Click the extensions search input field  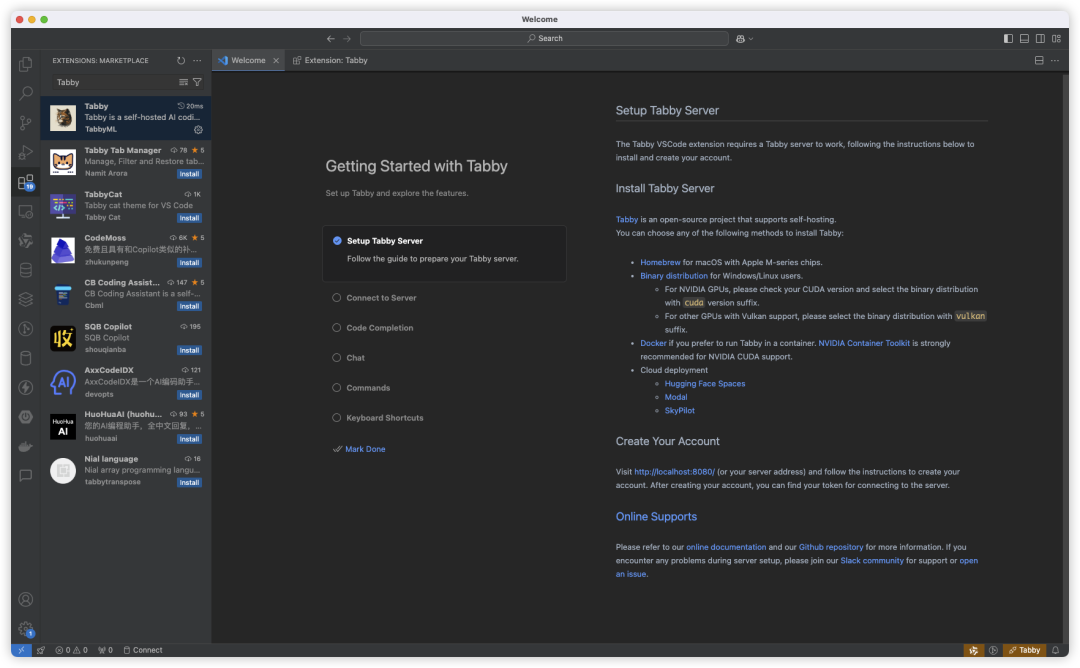(114, 82)
